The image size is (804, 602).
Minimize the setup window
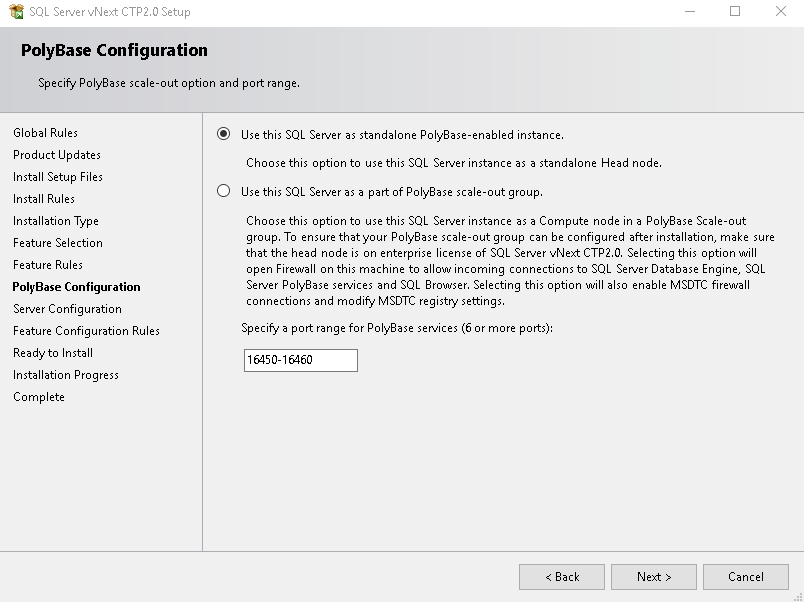(x=690, y=12)
